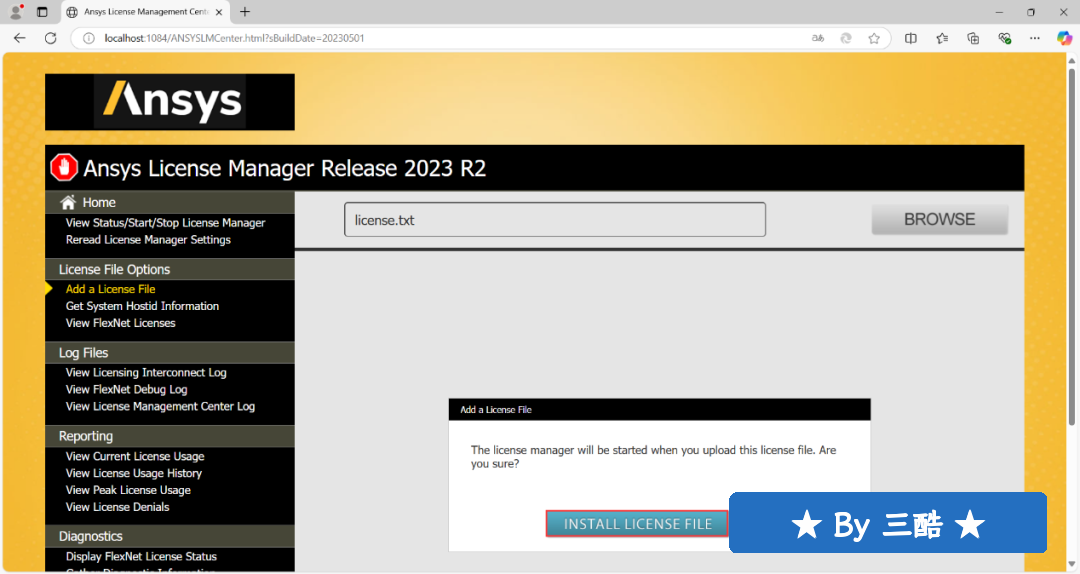
Task: Open View License Usage History
Action: point(134,473)
